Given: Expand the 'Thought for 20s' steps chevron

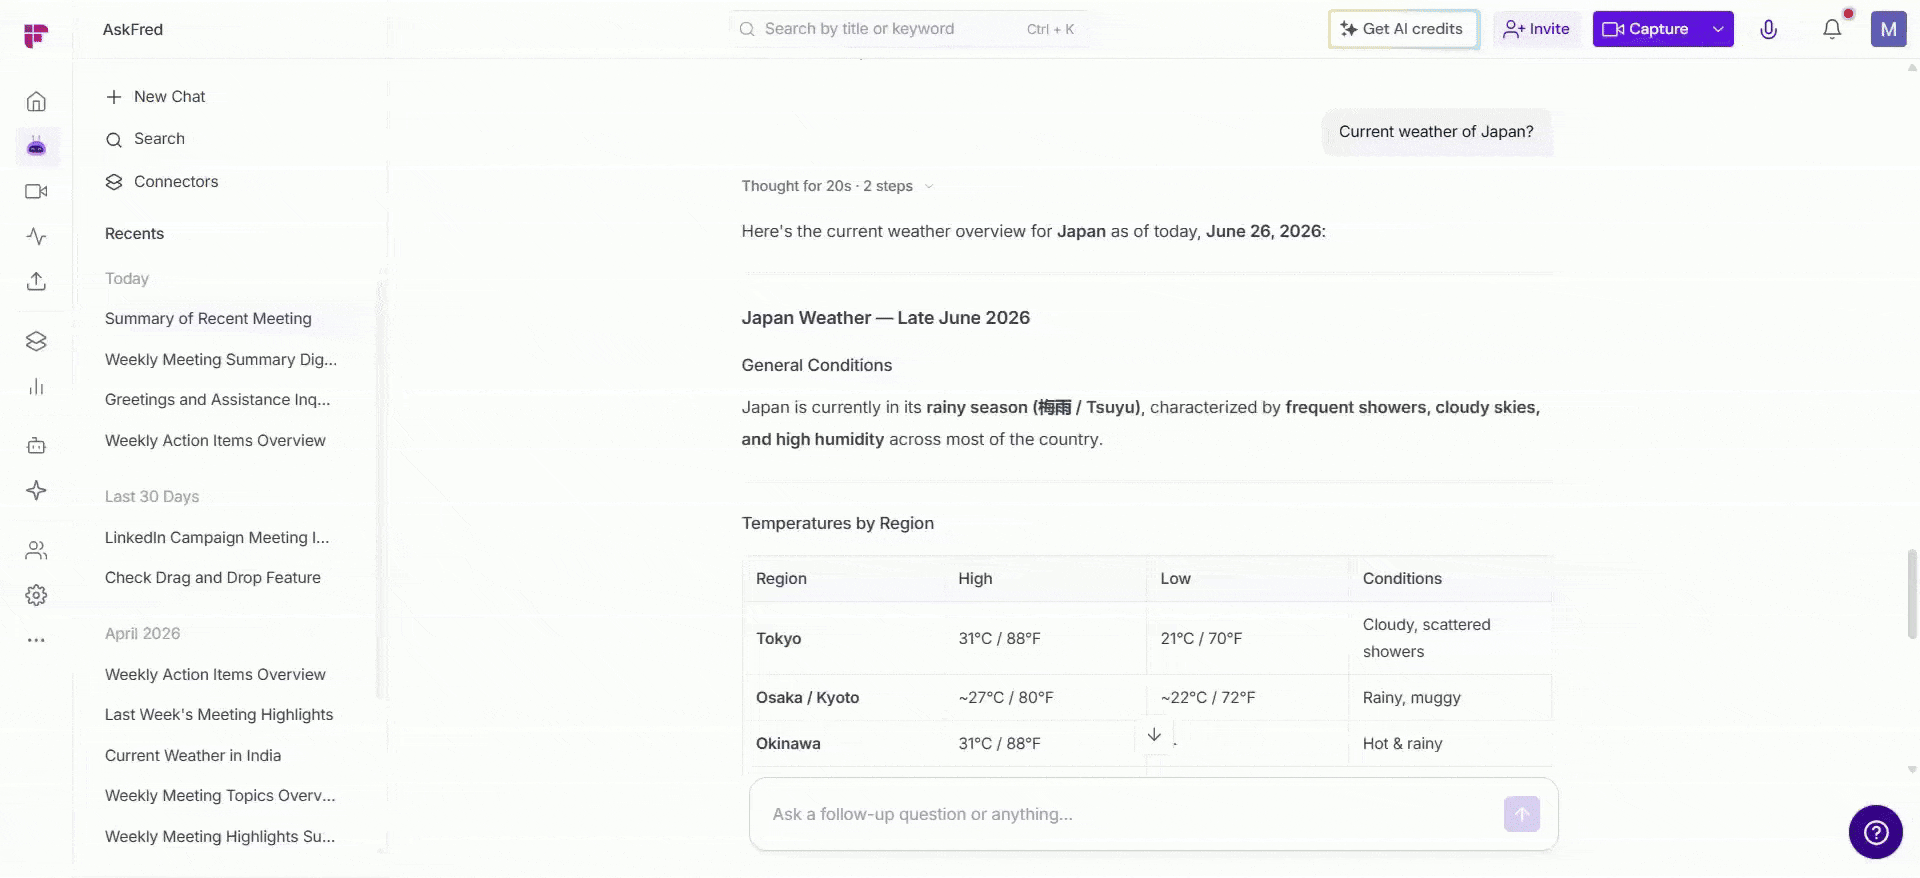Looking at the screenshot, I should pyautogui.click(x=929, y=186).
